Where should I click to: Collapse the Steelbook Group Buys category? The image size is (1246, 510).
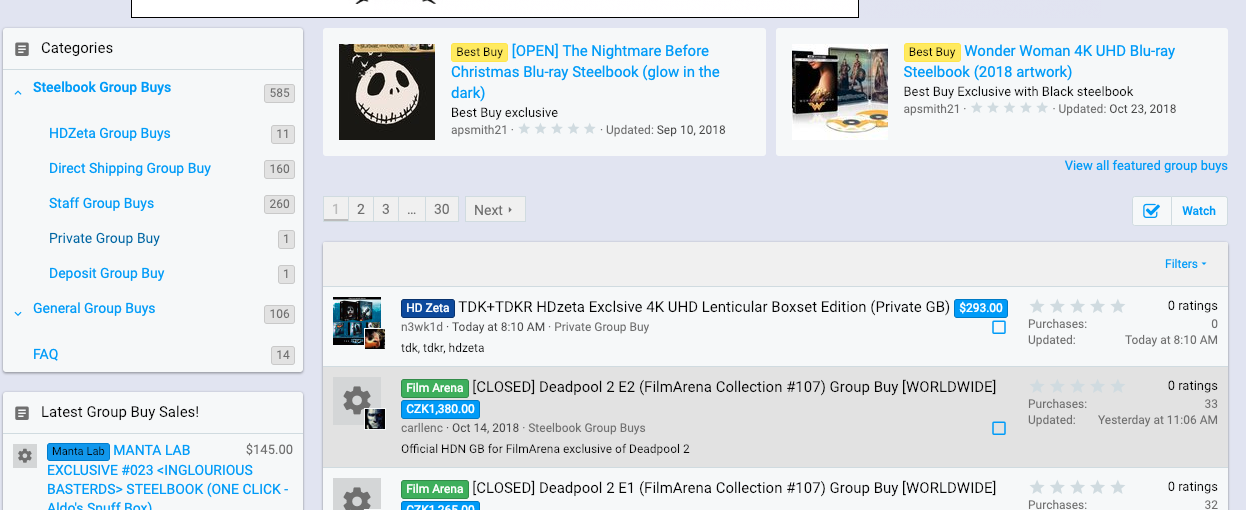point(18,93)
